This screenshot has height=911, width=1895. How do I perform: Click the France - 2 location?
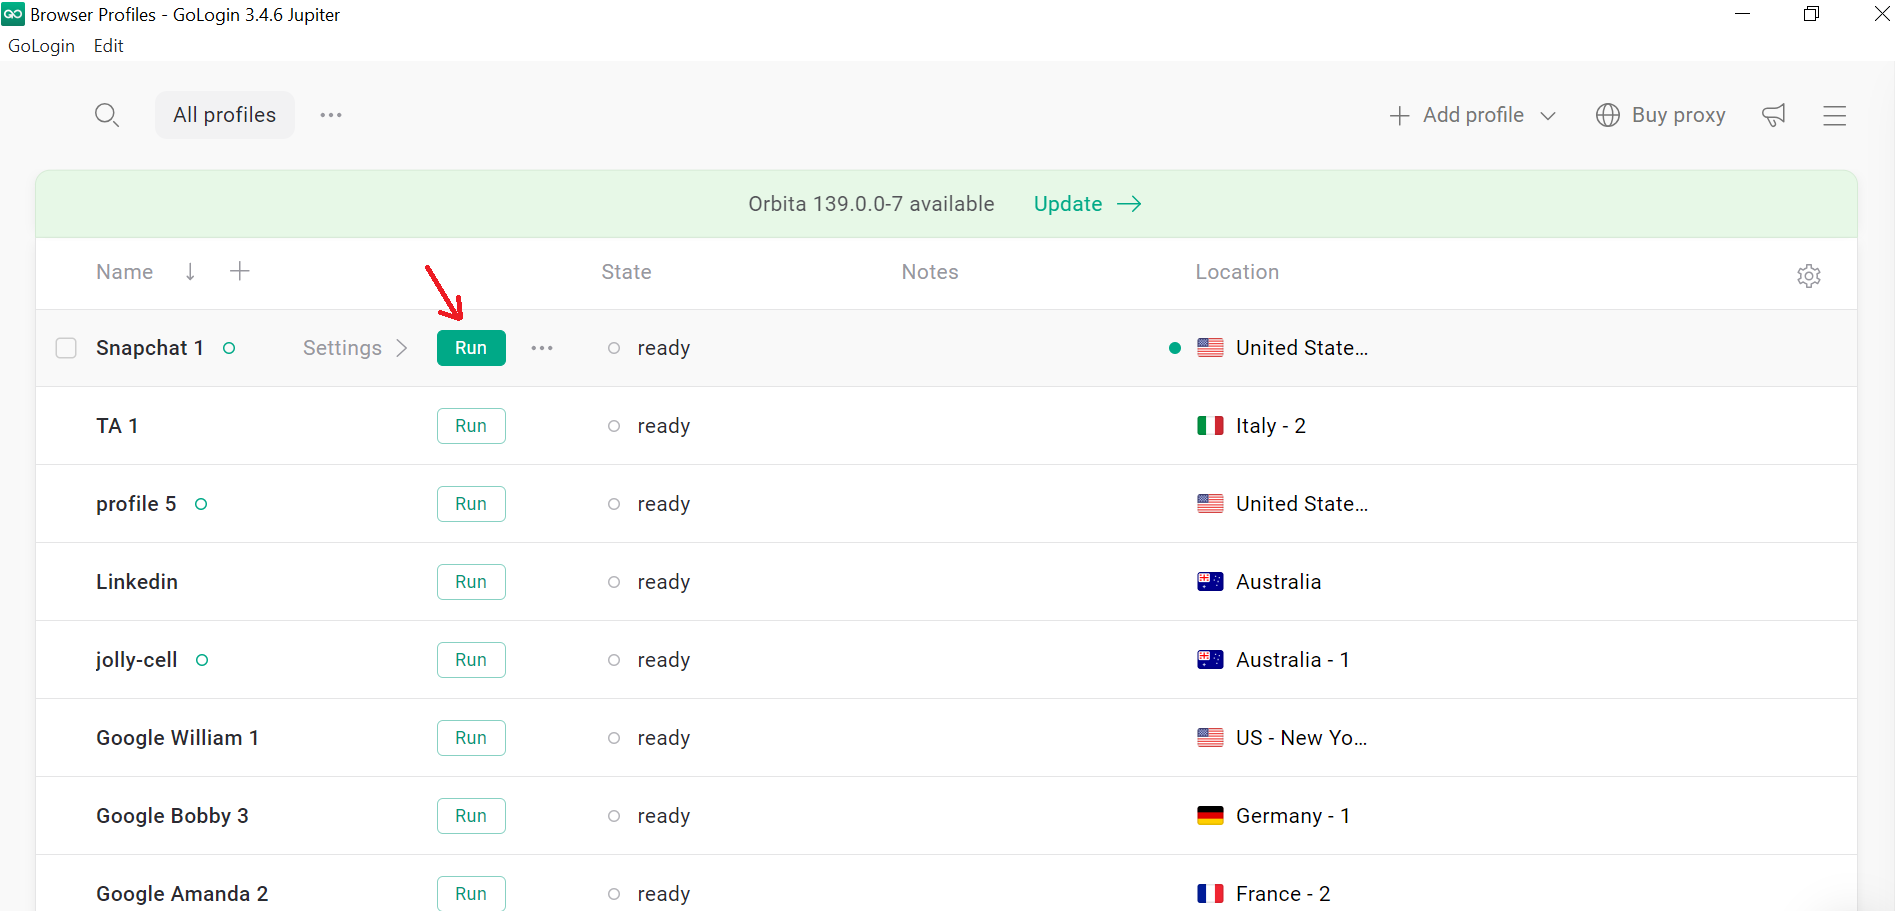pos(1283,894)
